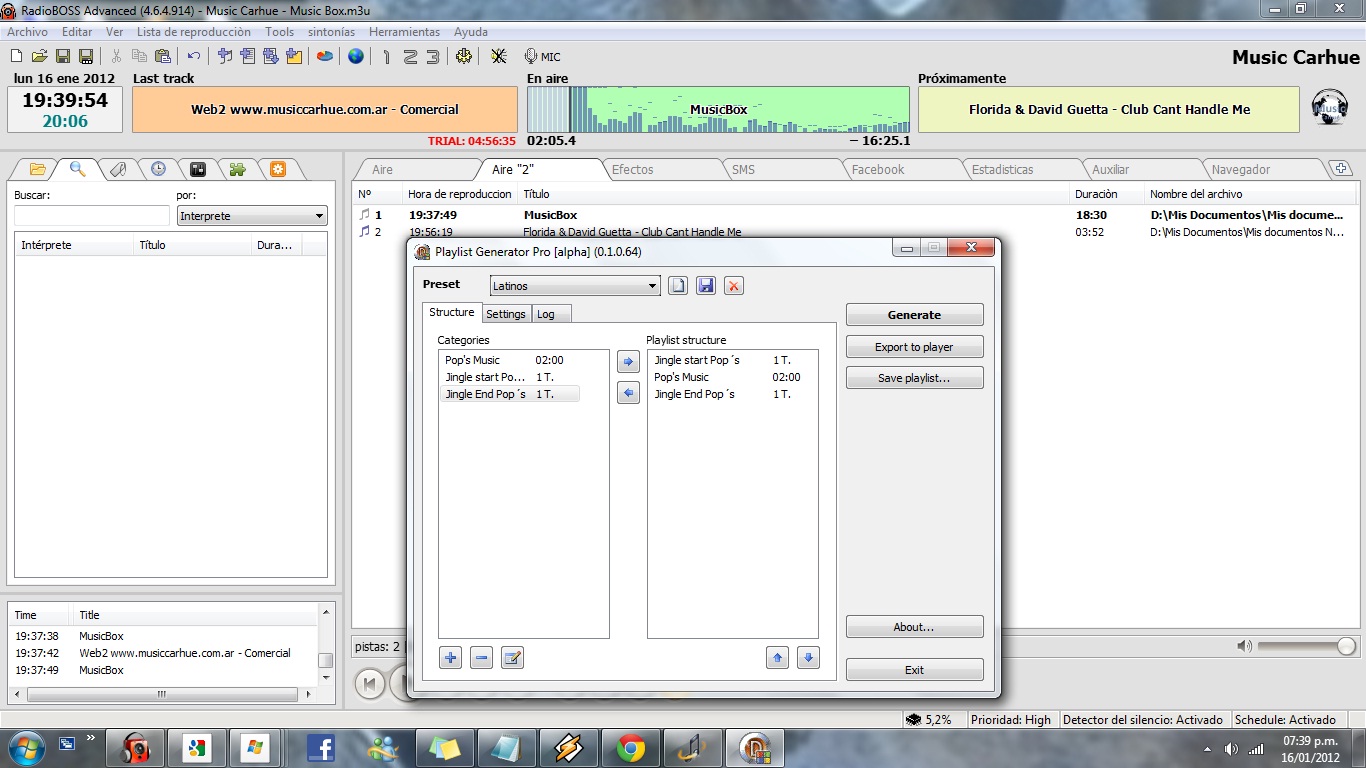
Task: Paste using the clipboard toolbar icon
Action: [163, 57]
